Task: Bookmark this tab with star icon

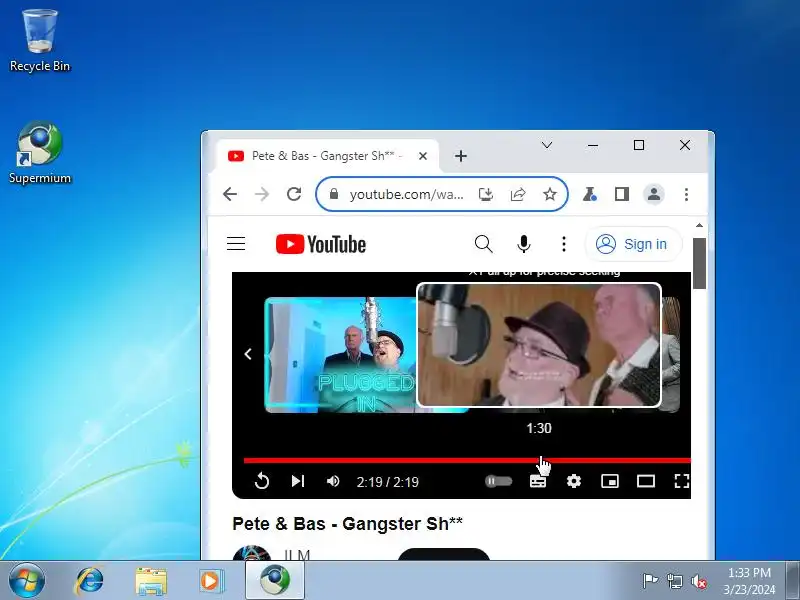Action: click(x=549, y=194)
